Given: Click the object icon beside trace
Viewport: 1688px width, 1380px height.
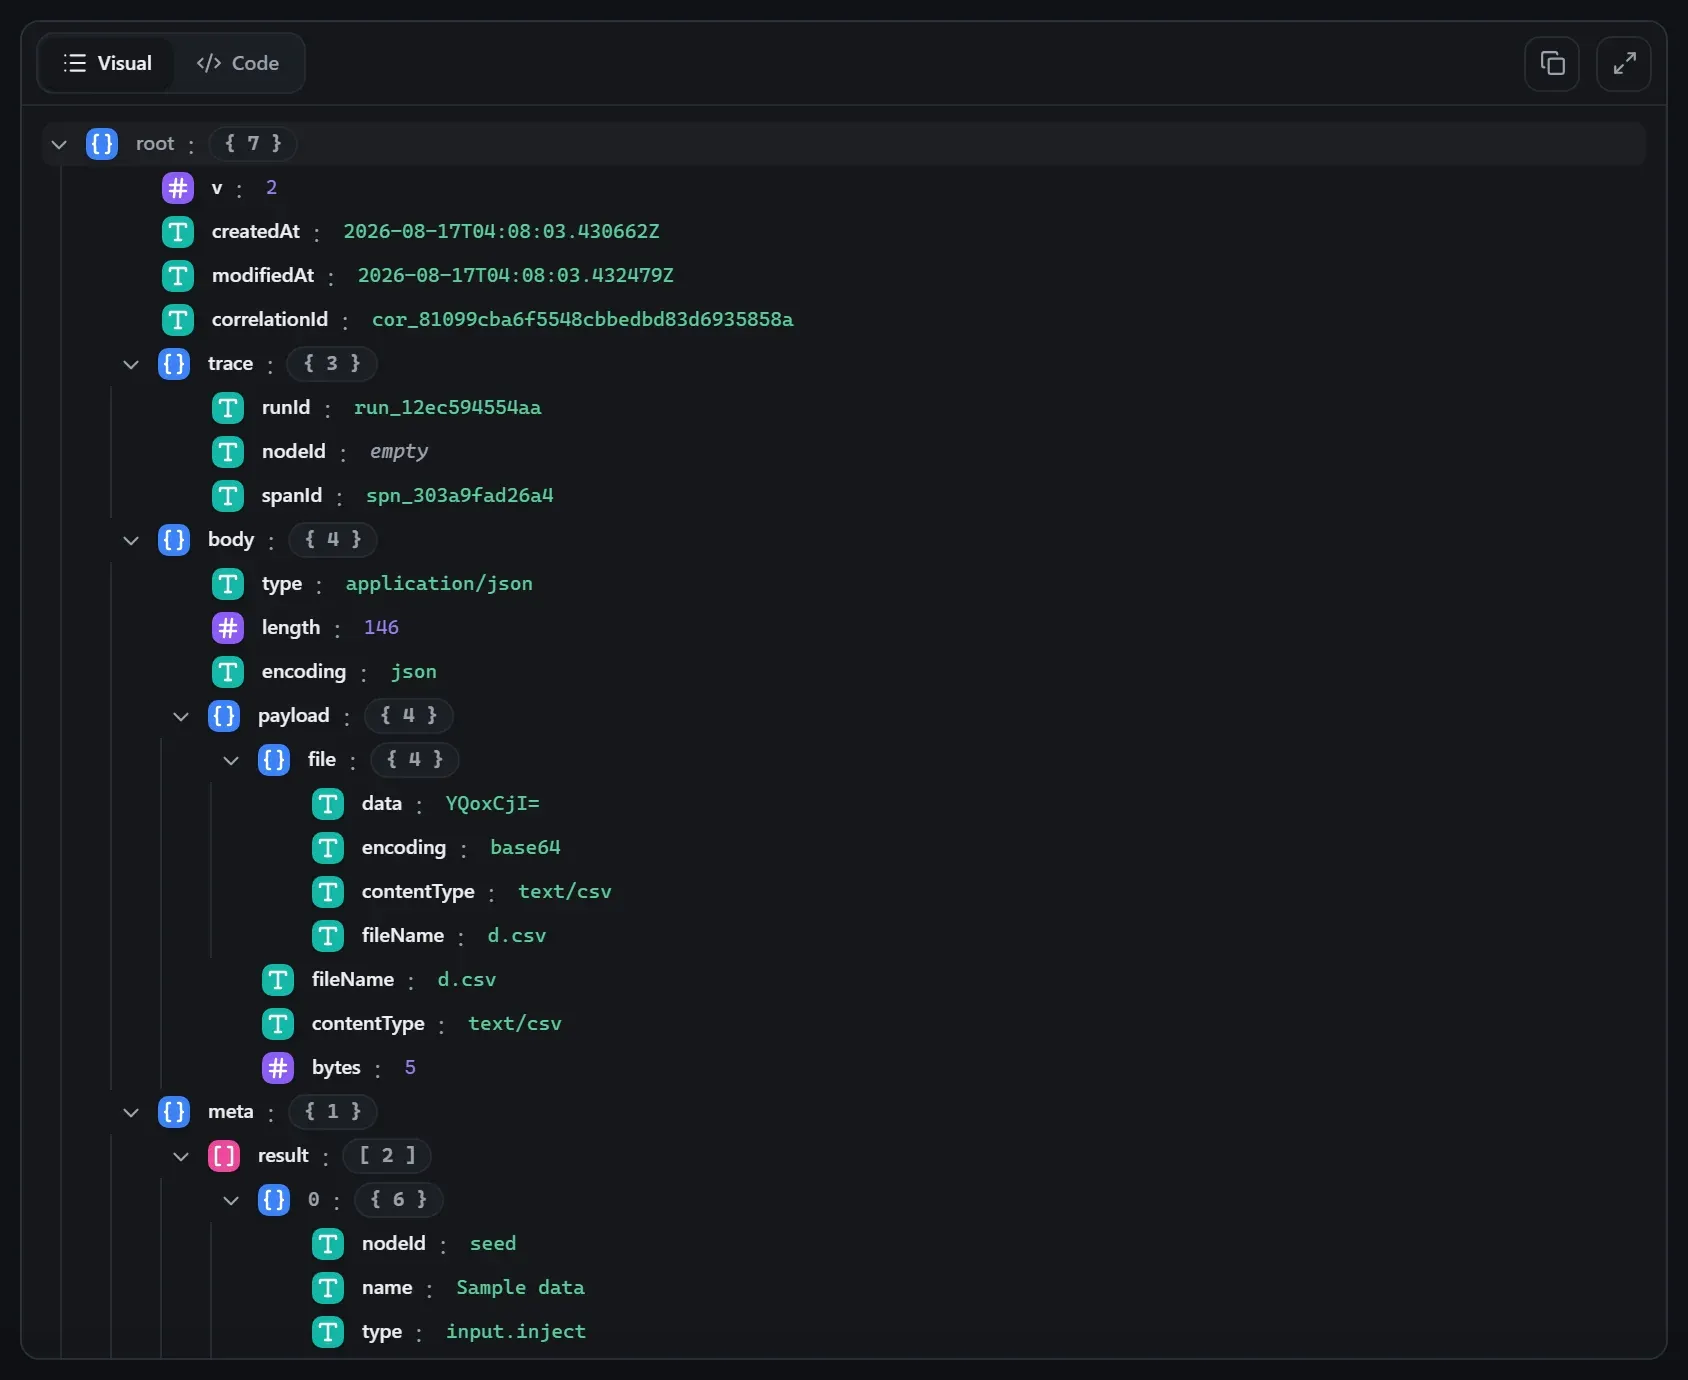Looking at the screenshot, I should click(x=174, y=364).
